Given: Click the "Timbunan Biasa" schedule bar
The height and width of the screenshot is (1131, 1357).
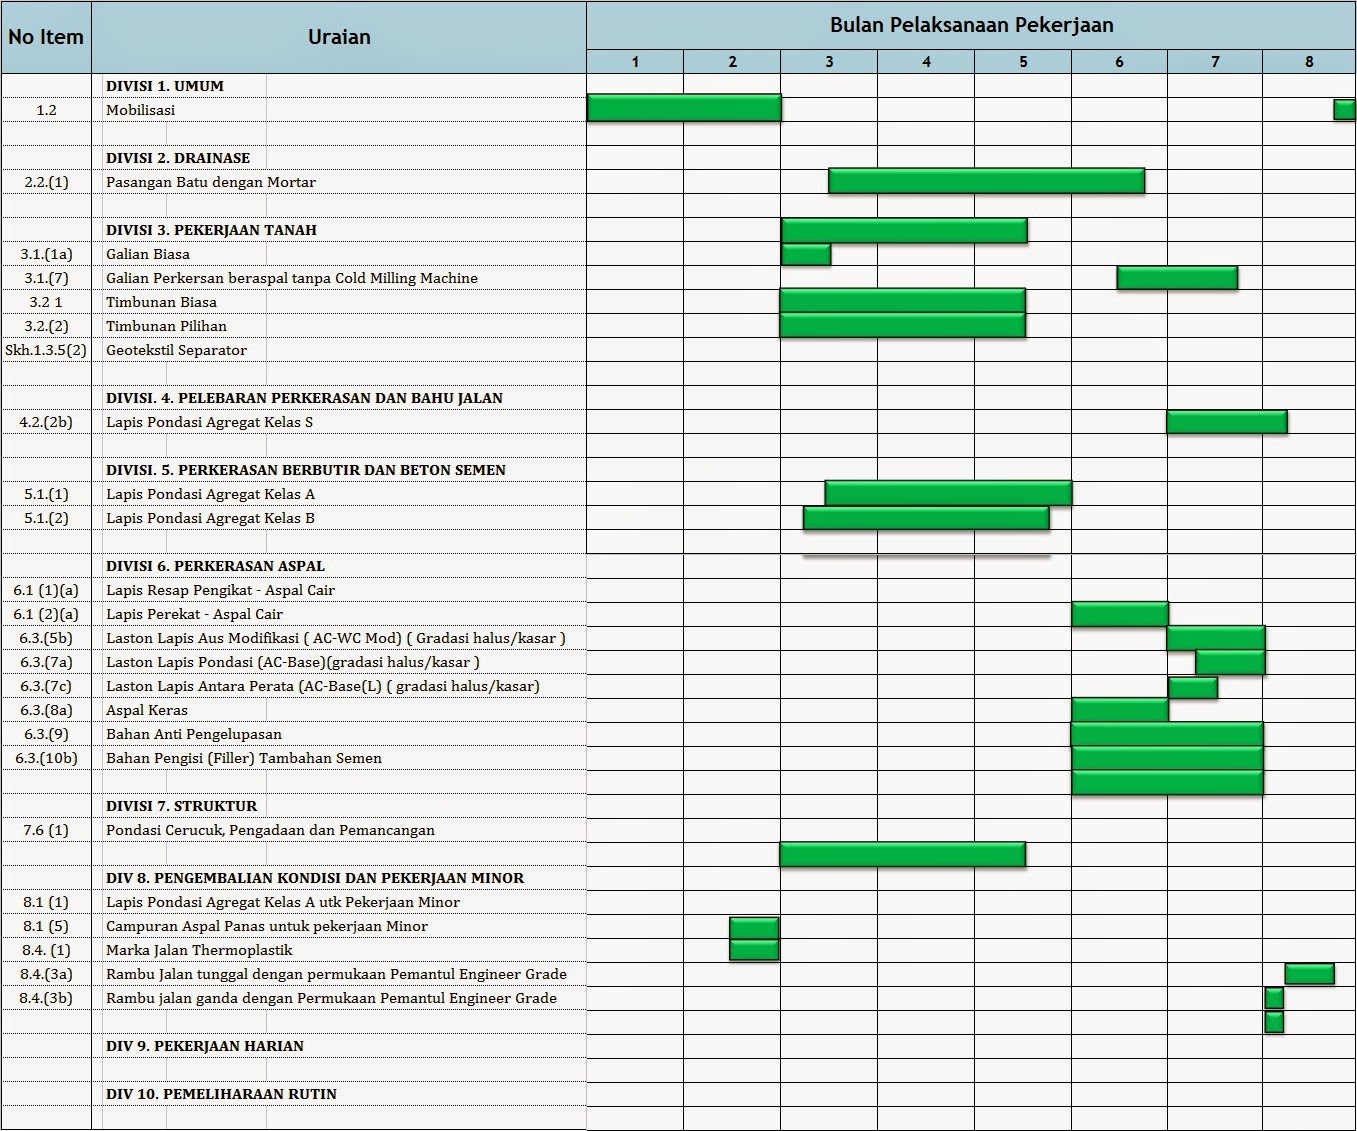Looking at the screenshot, I should click(x=902, y=301).
